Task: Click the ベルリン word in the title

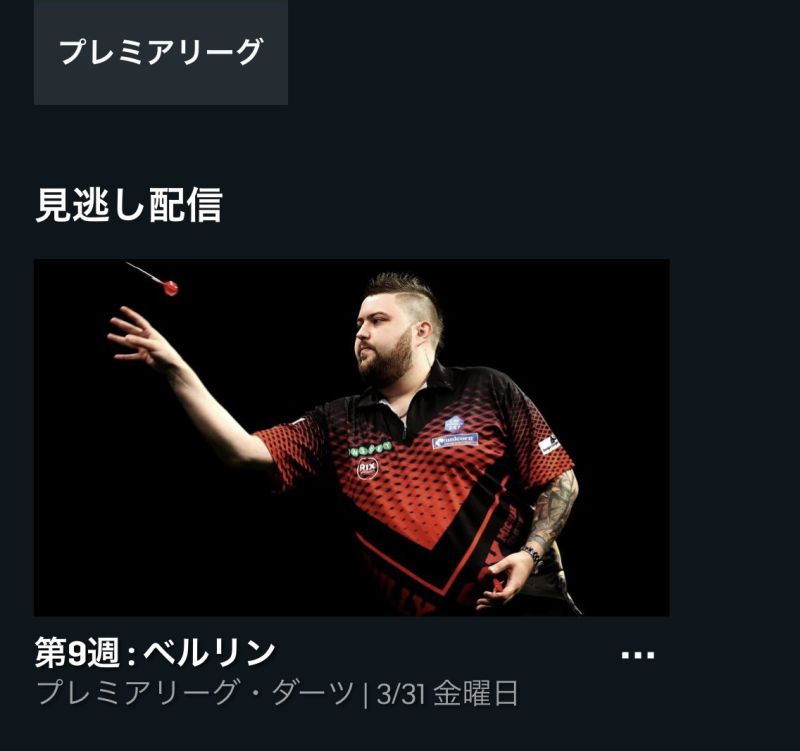Action: click(x=209, y=654)
